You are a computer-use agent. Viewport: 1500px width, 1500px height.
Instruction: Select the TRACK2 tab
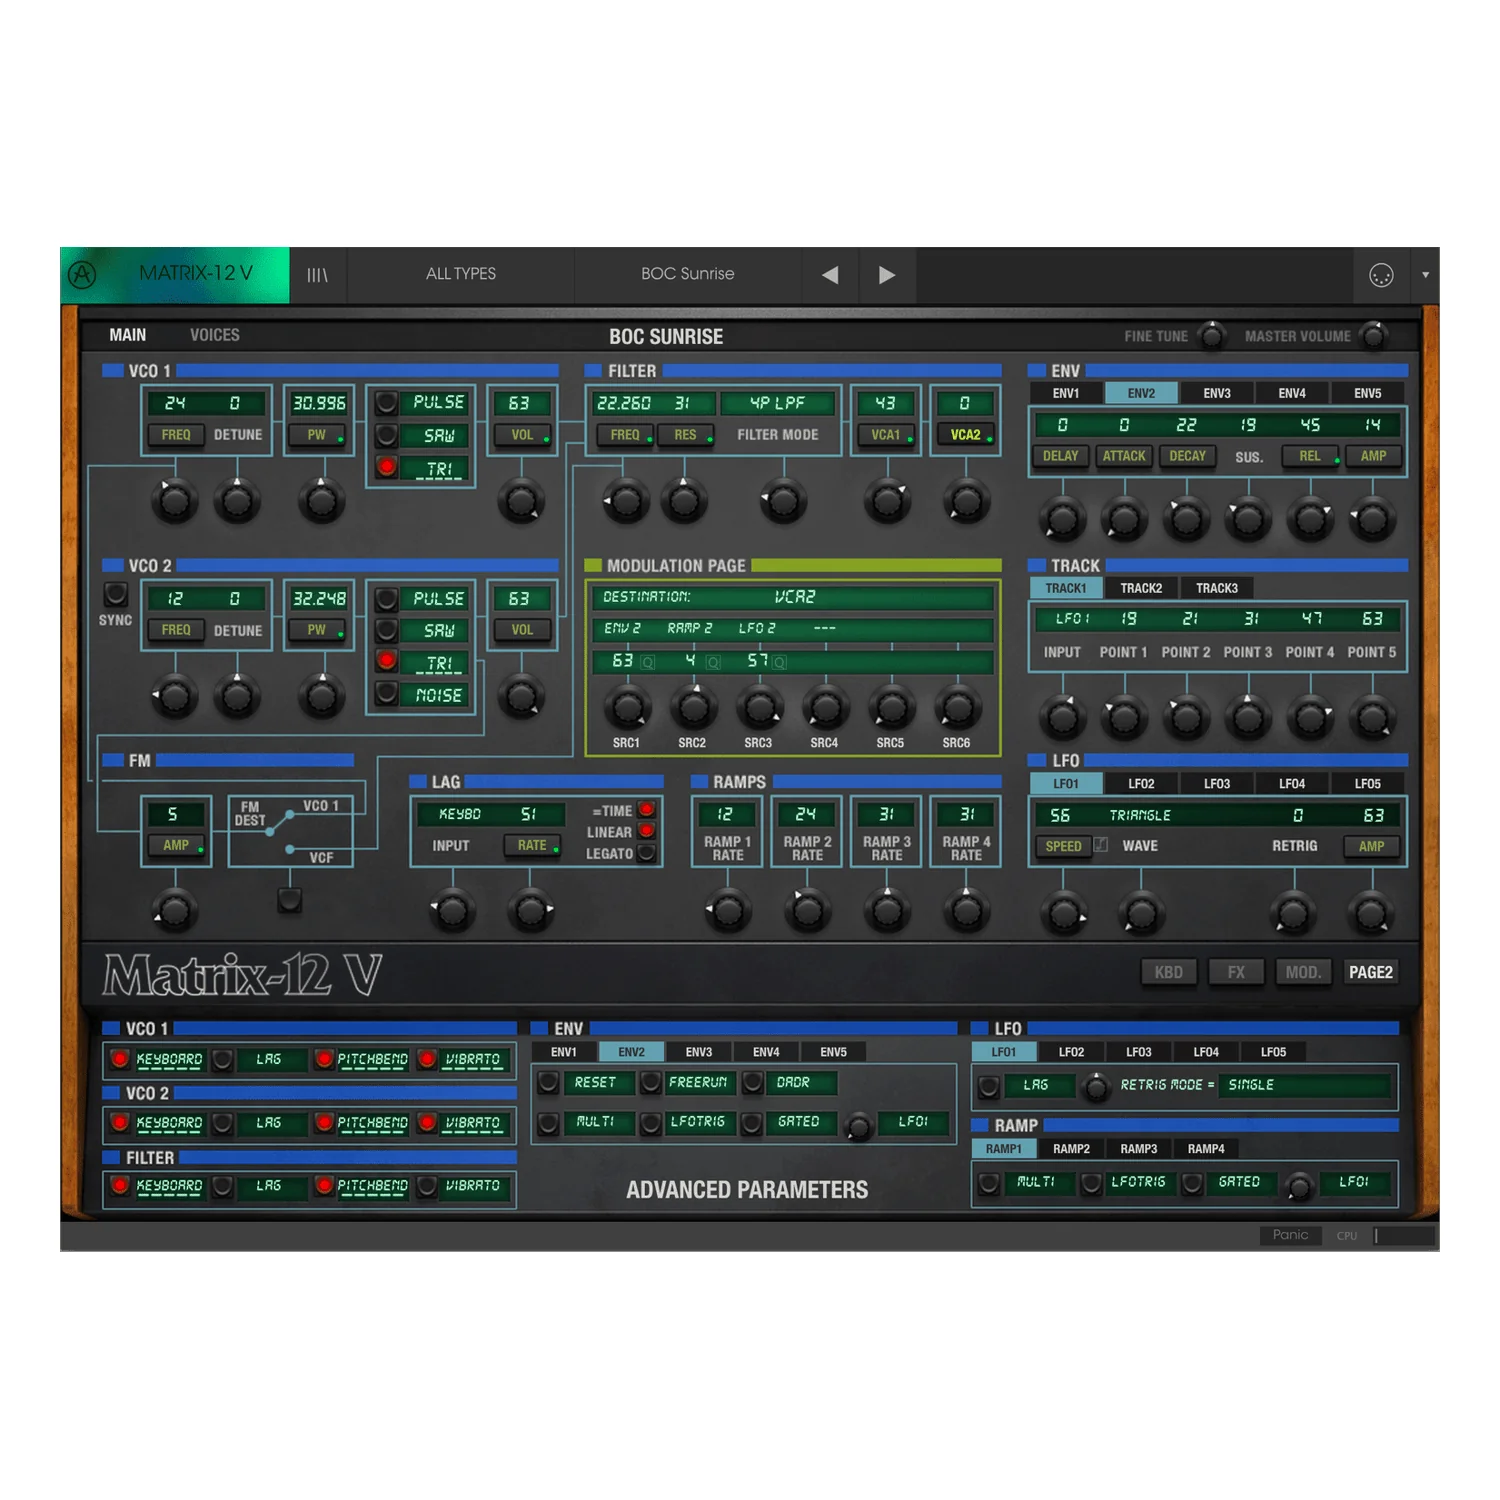[1141, 588]
